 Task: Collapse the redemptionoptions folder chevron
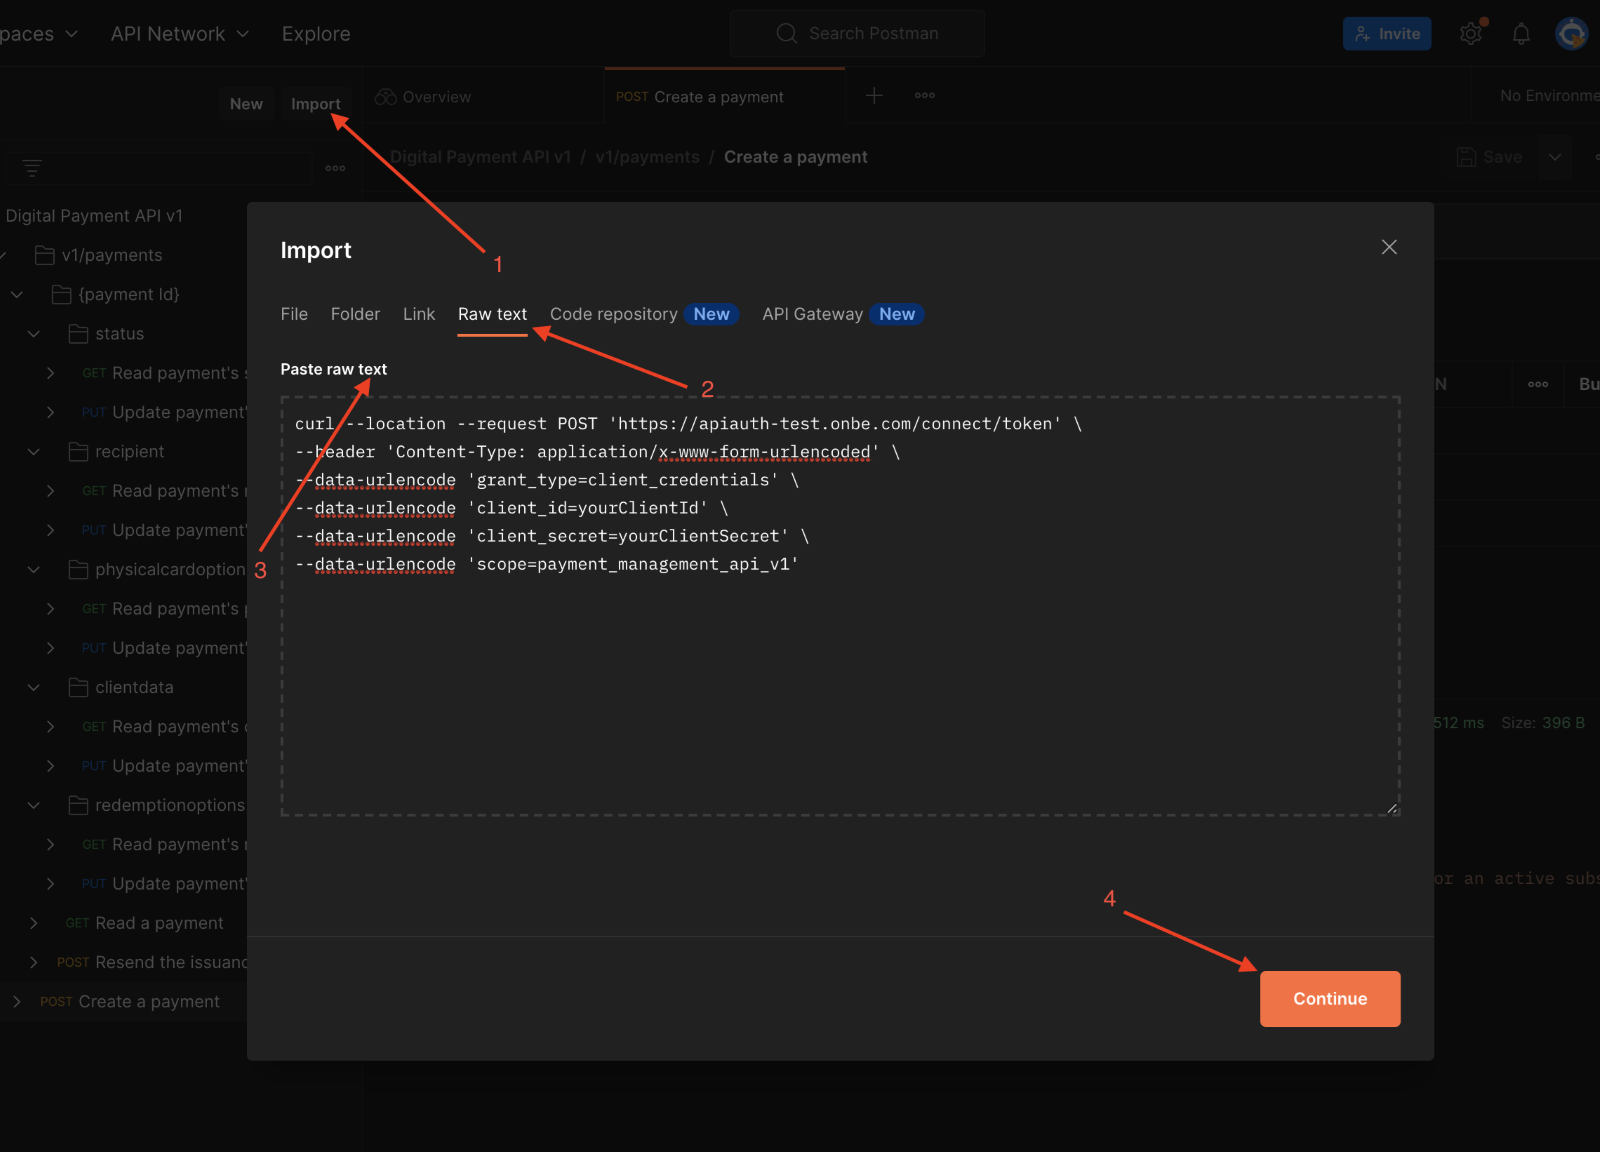tap(33, 805)
